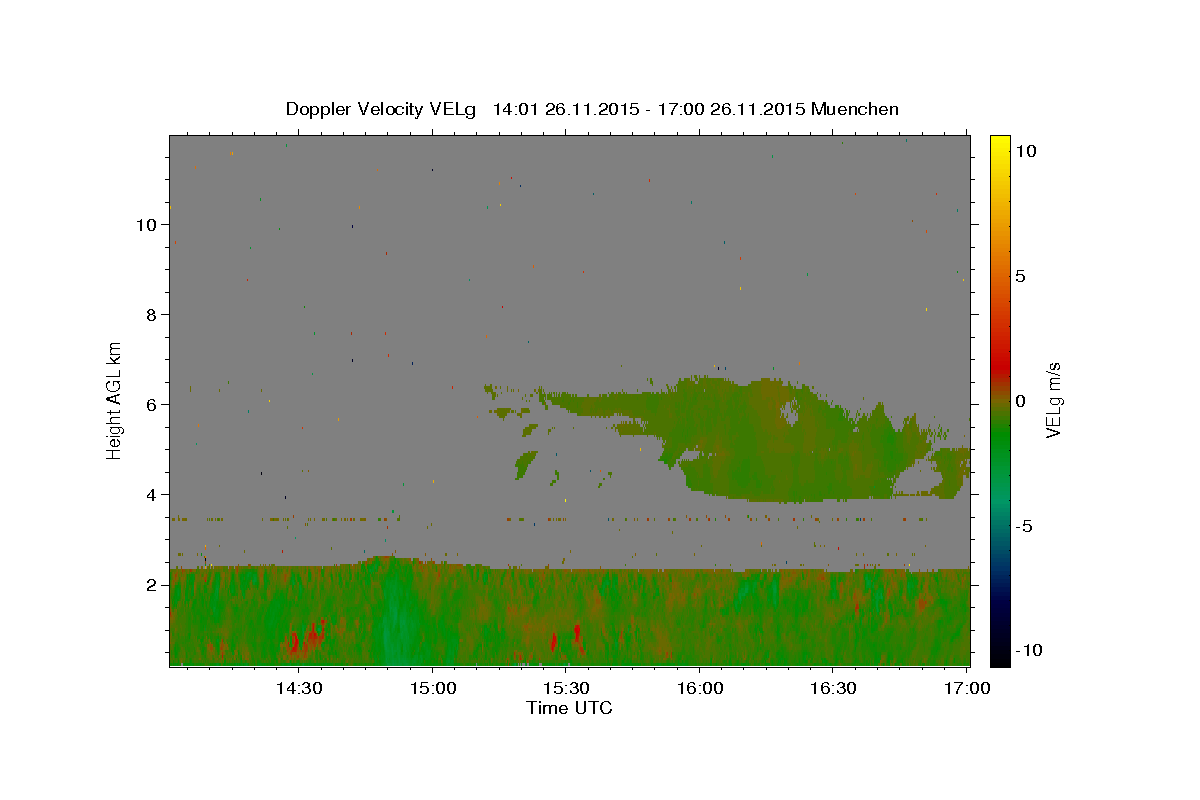Click the colorbar value -5 label
Viewport: 1200px width, 800px height.
pos(1024,526)
